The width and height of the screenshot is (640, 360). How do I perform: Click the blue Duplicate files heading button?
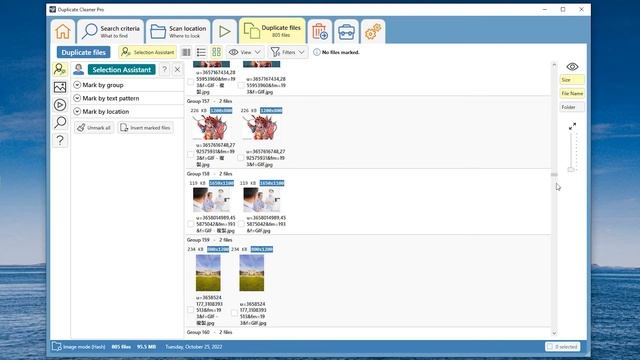point(83,52)
